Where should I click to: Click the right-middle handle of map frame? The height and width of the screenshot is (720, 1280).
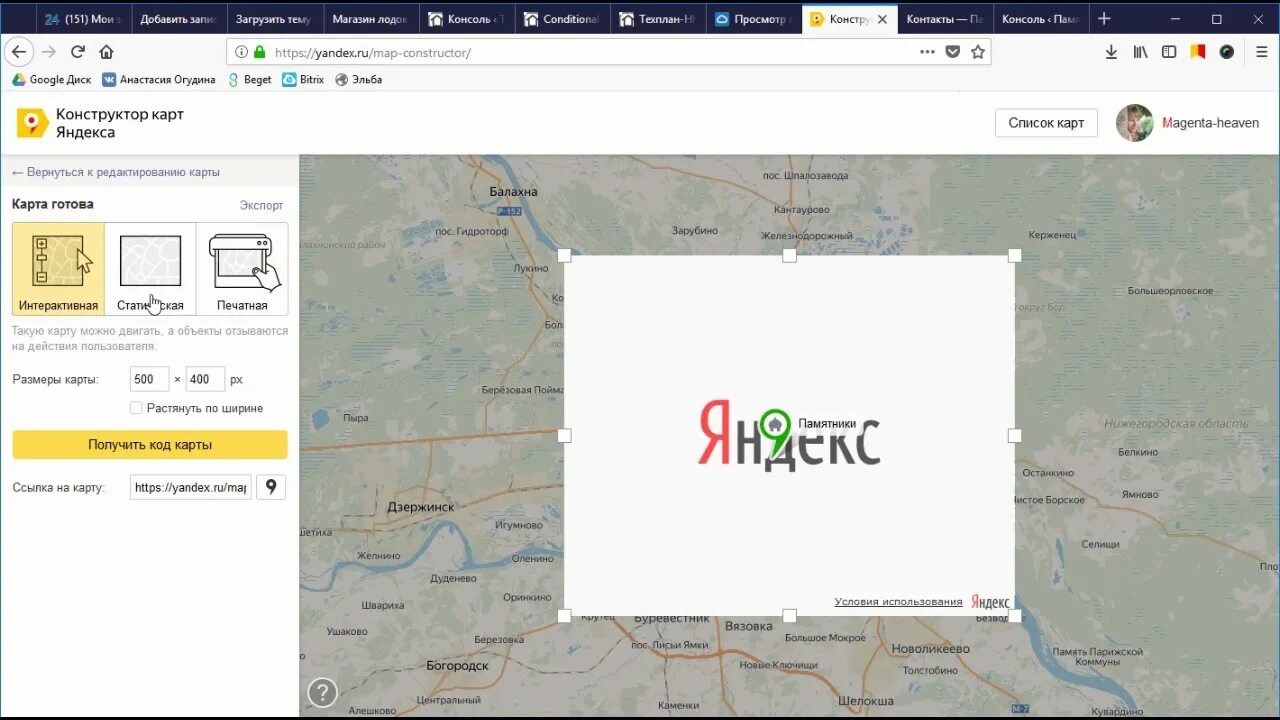point(1014,436)
